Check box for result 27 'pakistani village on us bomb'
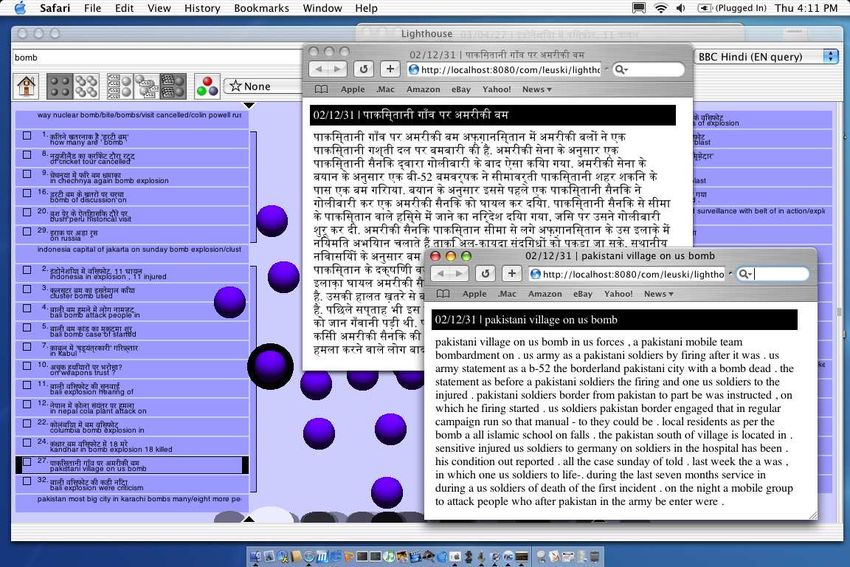This screenshot has height=567, width=850. 27,462
